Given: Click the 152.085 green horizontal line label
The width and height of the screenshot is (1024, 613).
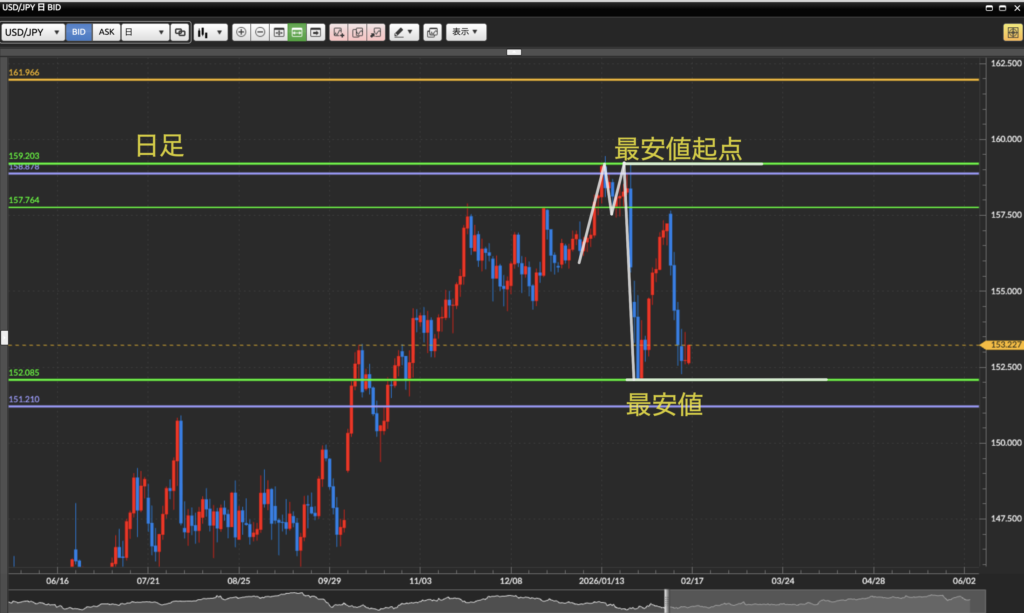Looking at the screenshot, I should [x=24, y=373].
